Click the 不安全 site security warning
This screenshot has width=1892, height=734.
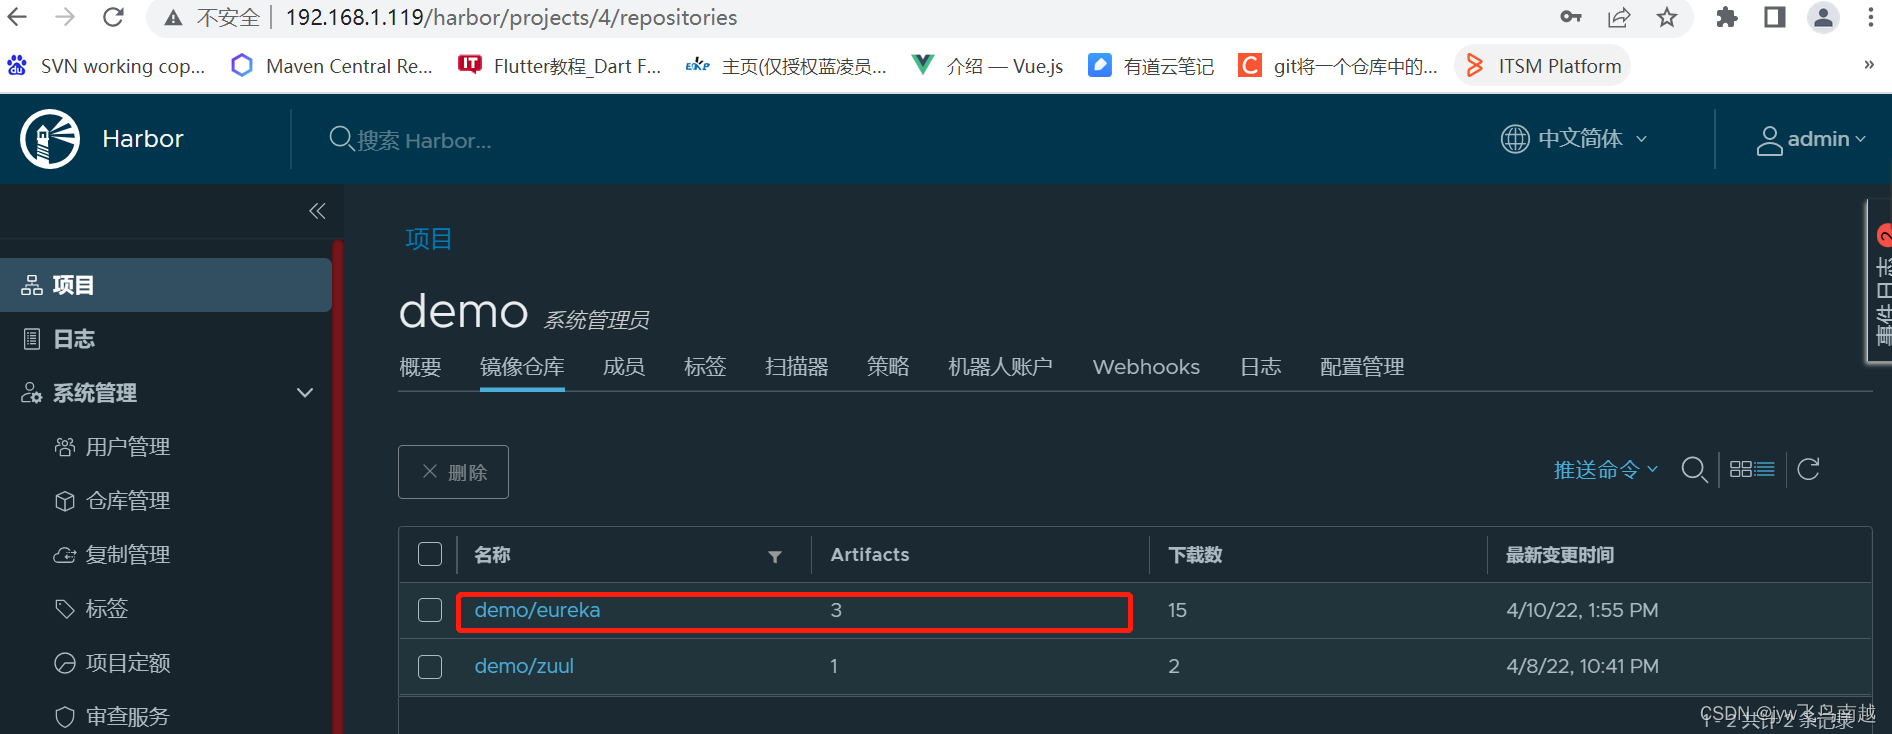[x=212, y=17]
